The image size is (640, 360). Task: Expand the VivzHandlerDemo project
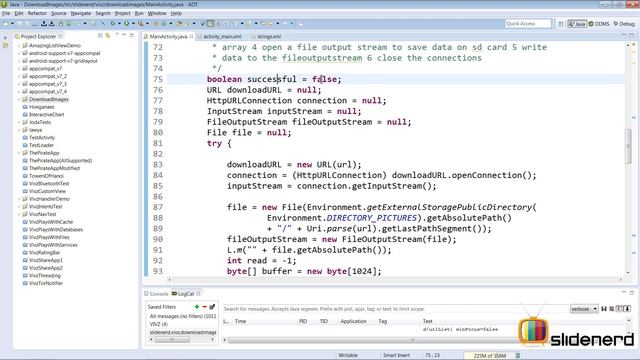tap(19, 199)
